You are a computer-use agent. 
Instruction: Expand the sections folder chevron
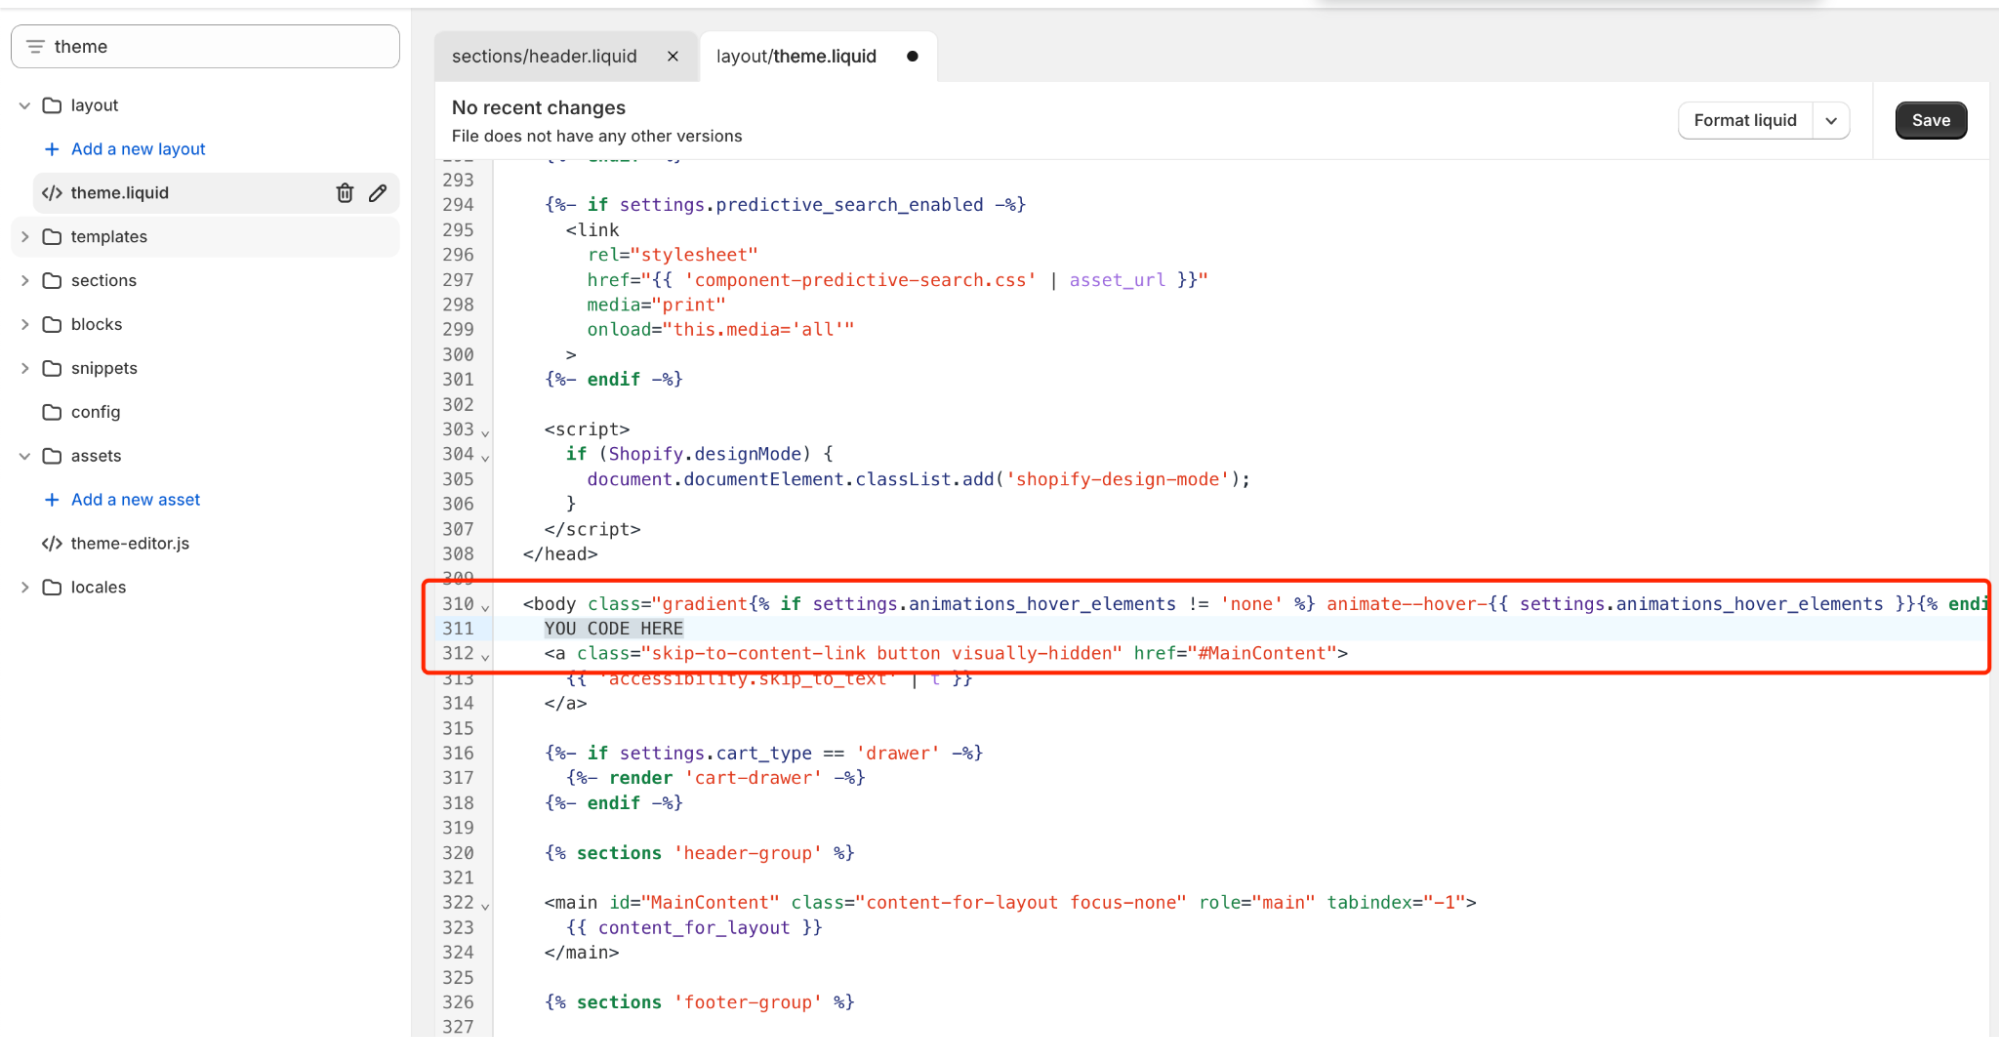25,281
